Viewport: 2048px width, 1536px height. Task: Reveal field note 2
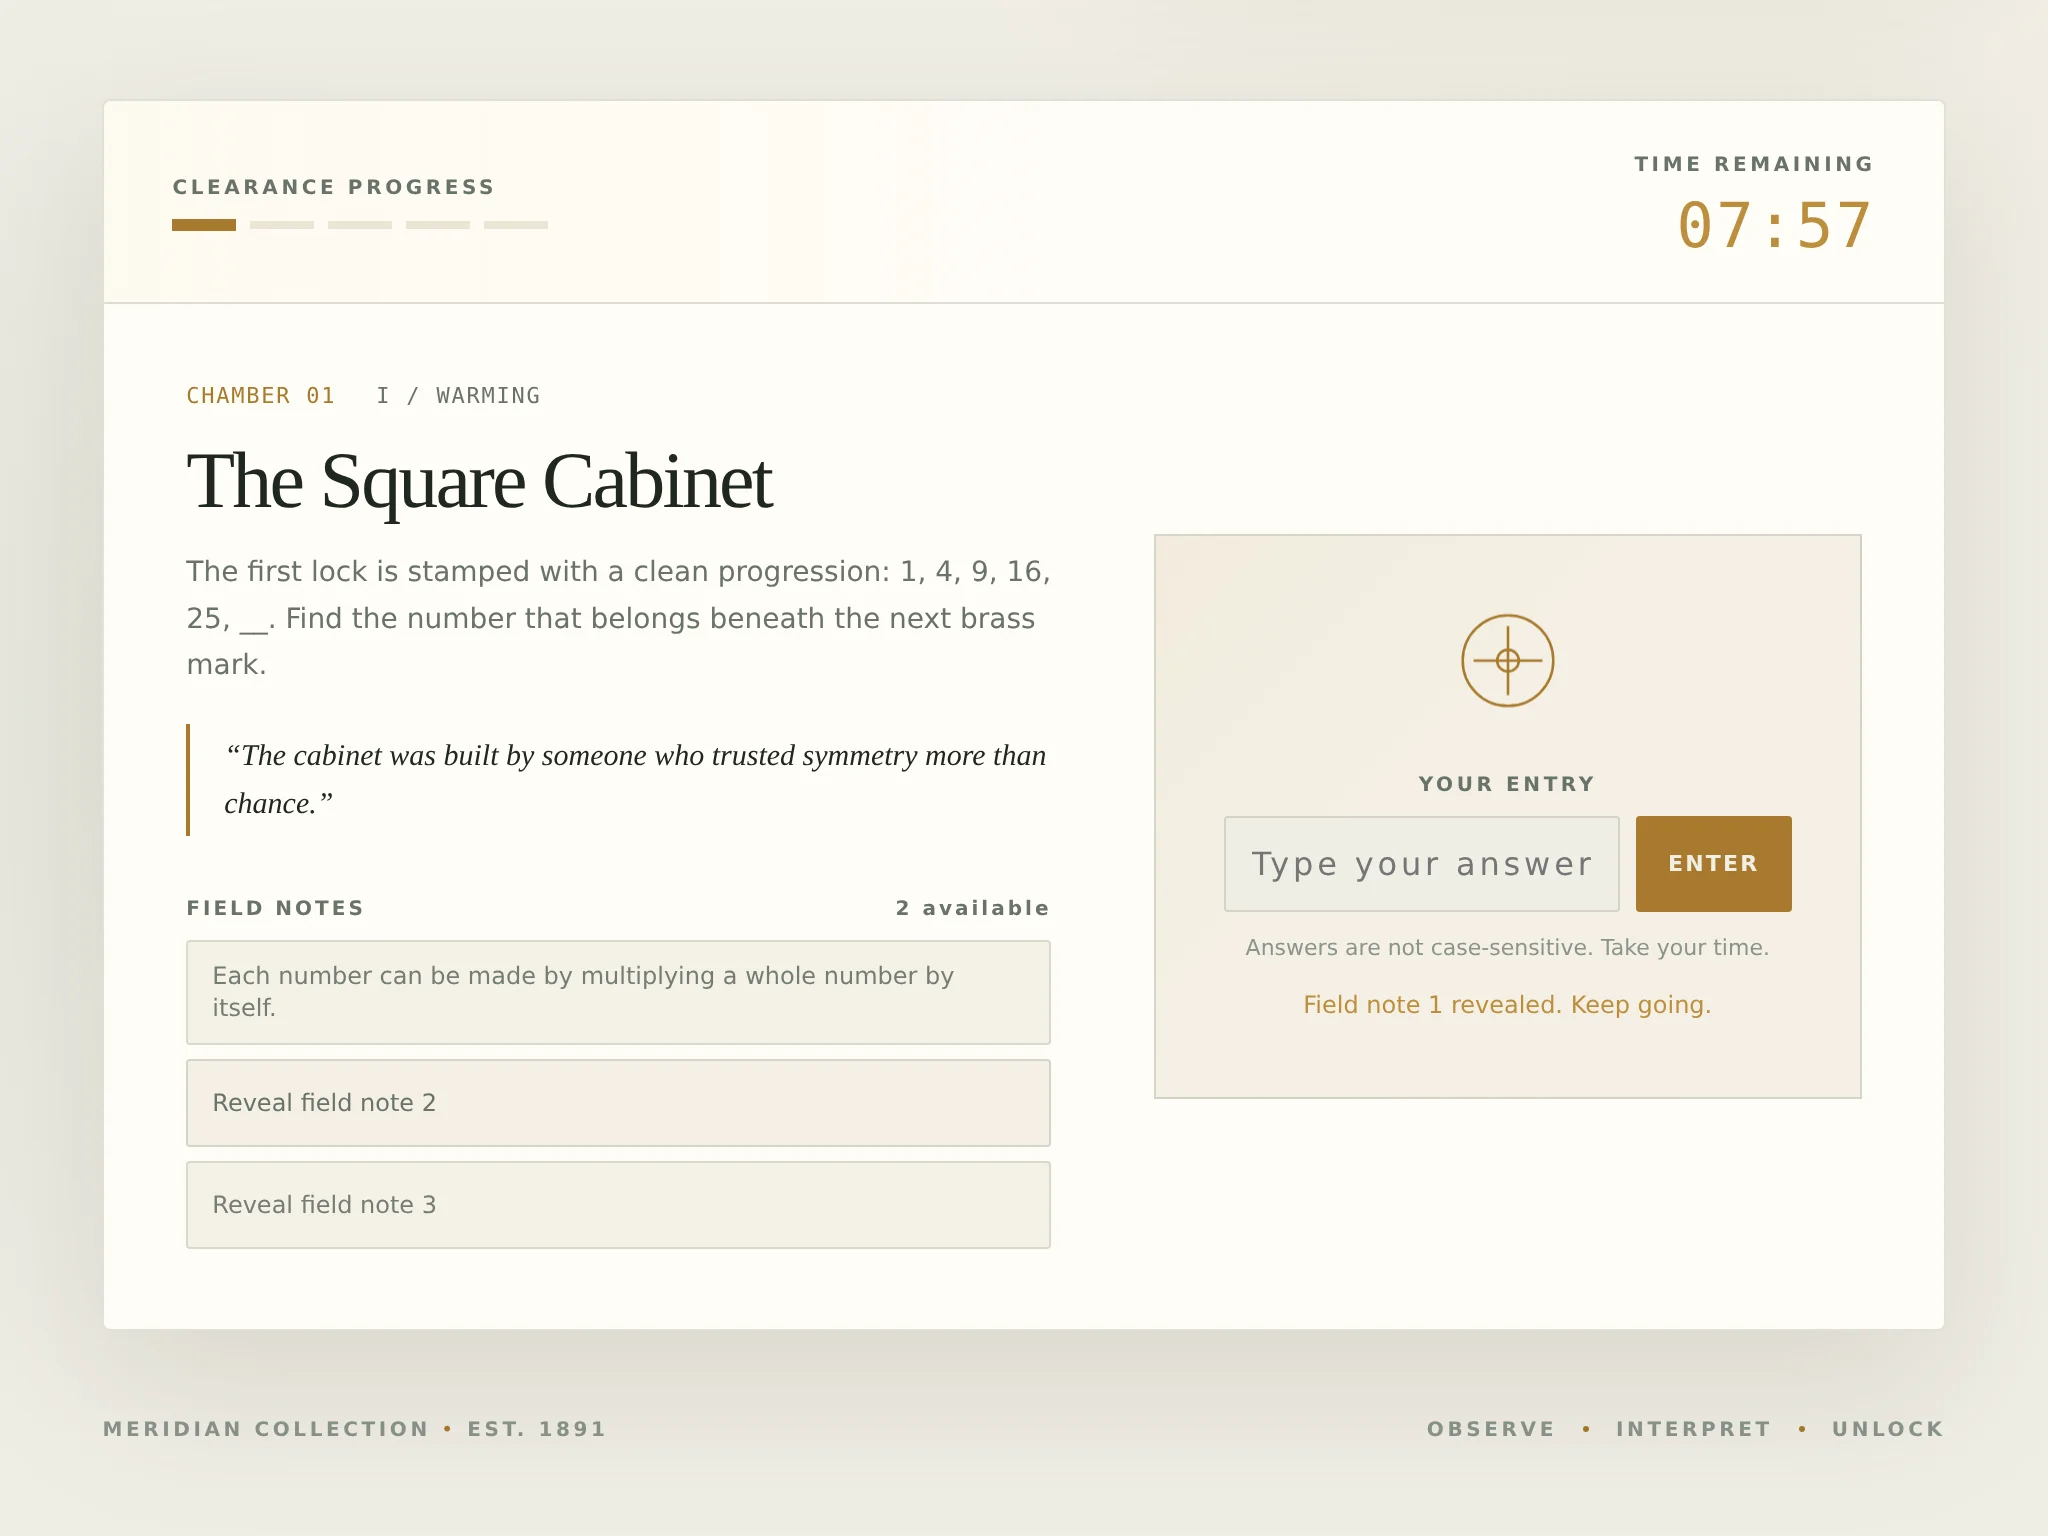tap(618, 1102)
